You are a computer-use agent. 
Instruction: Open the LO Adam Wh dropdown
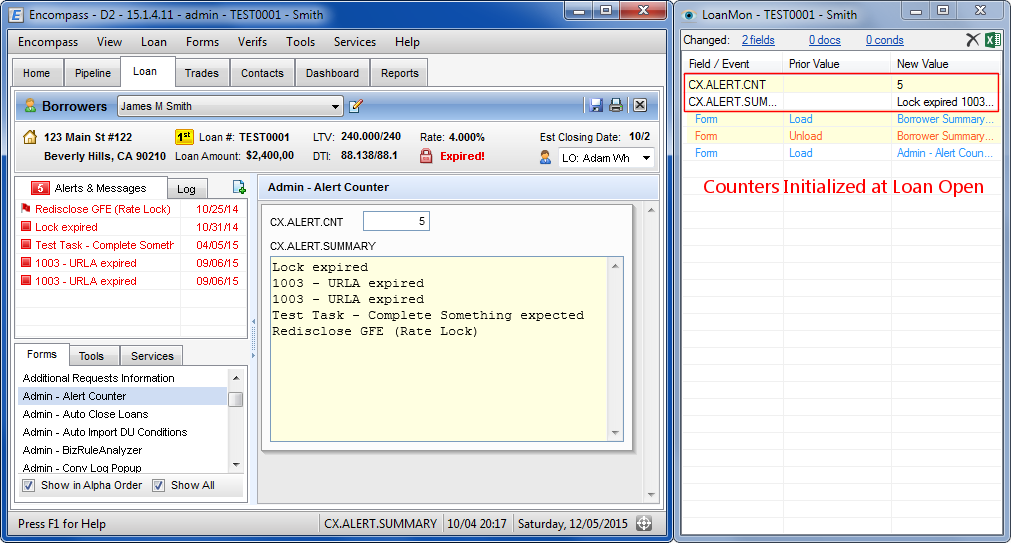(646, 158)
